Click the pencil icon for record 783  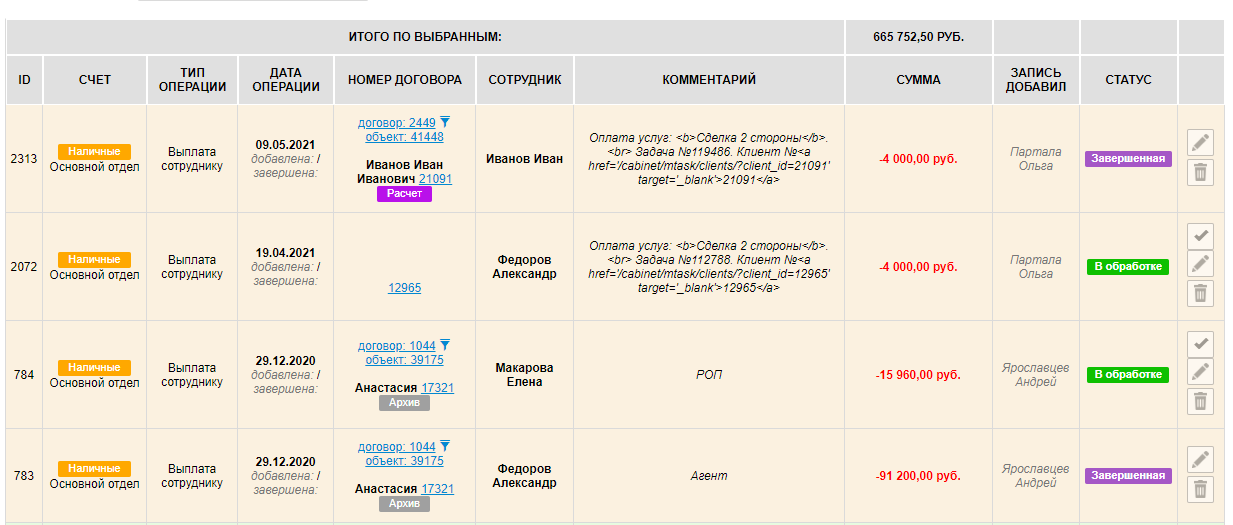tap(1201, 460)
